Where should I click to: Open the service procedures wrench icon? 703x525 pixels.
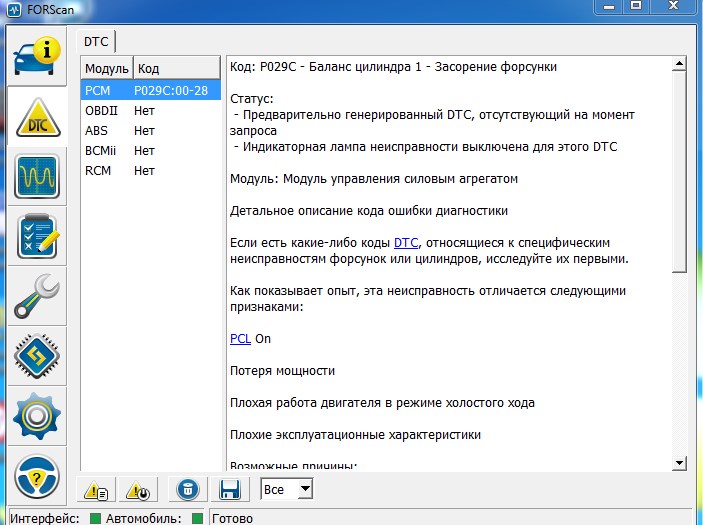[x=37, y=296]
